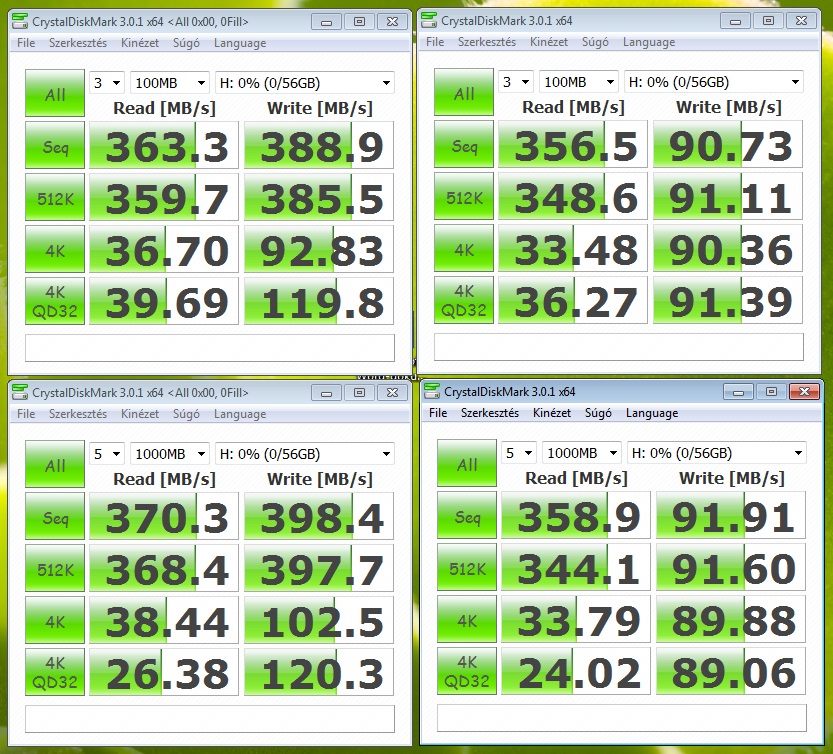This screenshot has width=833, height=754.
Task: Click the 91.39 4K QD32 write result
Action: pos(728,300)
